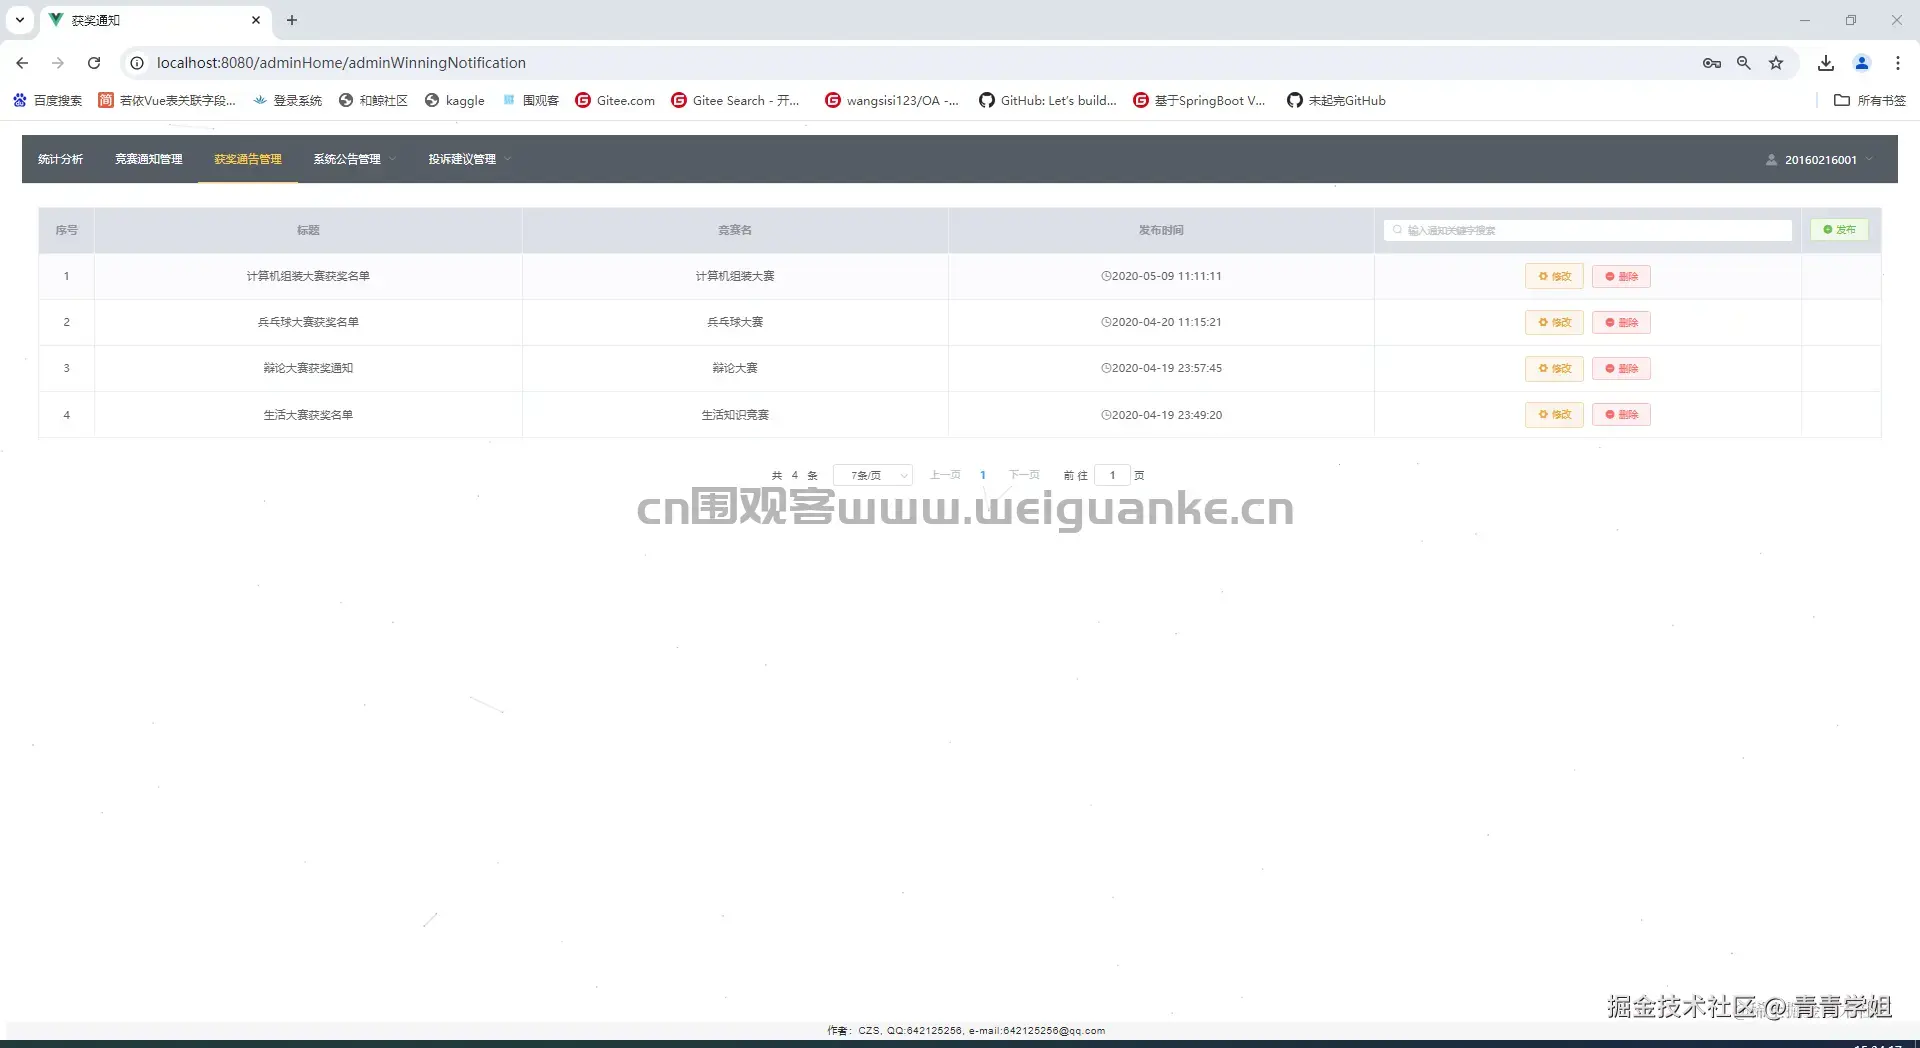This screenshot has height=1048, width=1920.
Task: Open the tab search dropdown arrow
Action: pos(20,20)
